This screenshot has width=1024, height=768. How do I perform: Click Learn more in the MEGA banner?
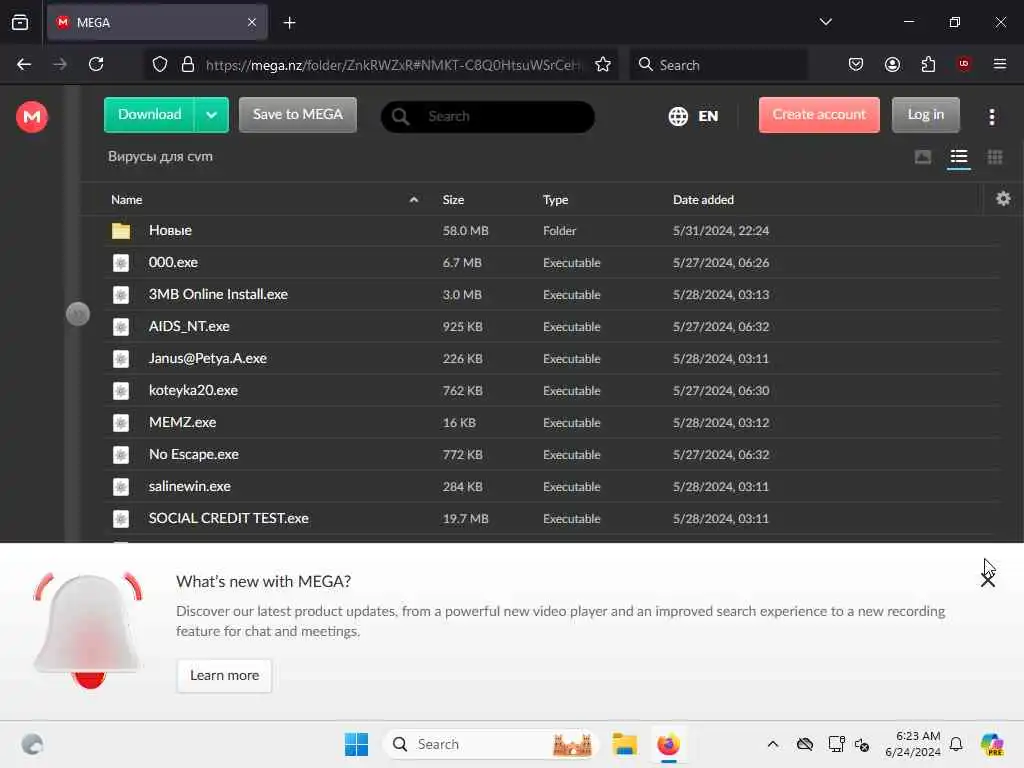coord(224,675)
